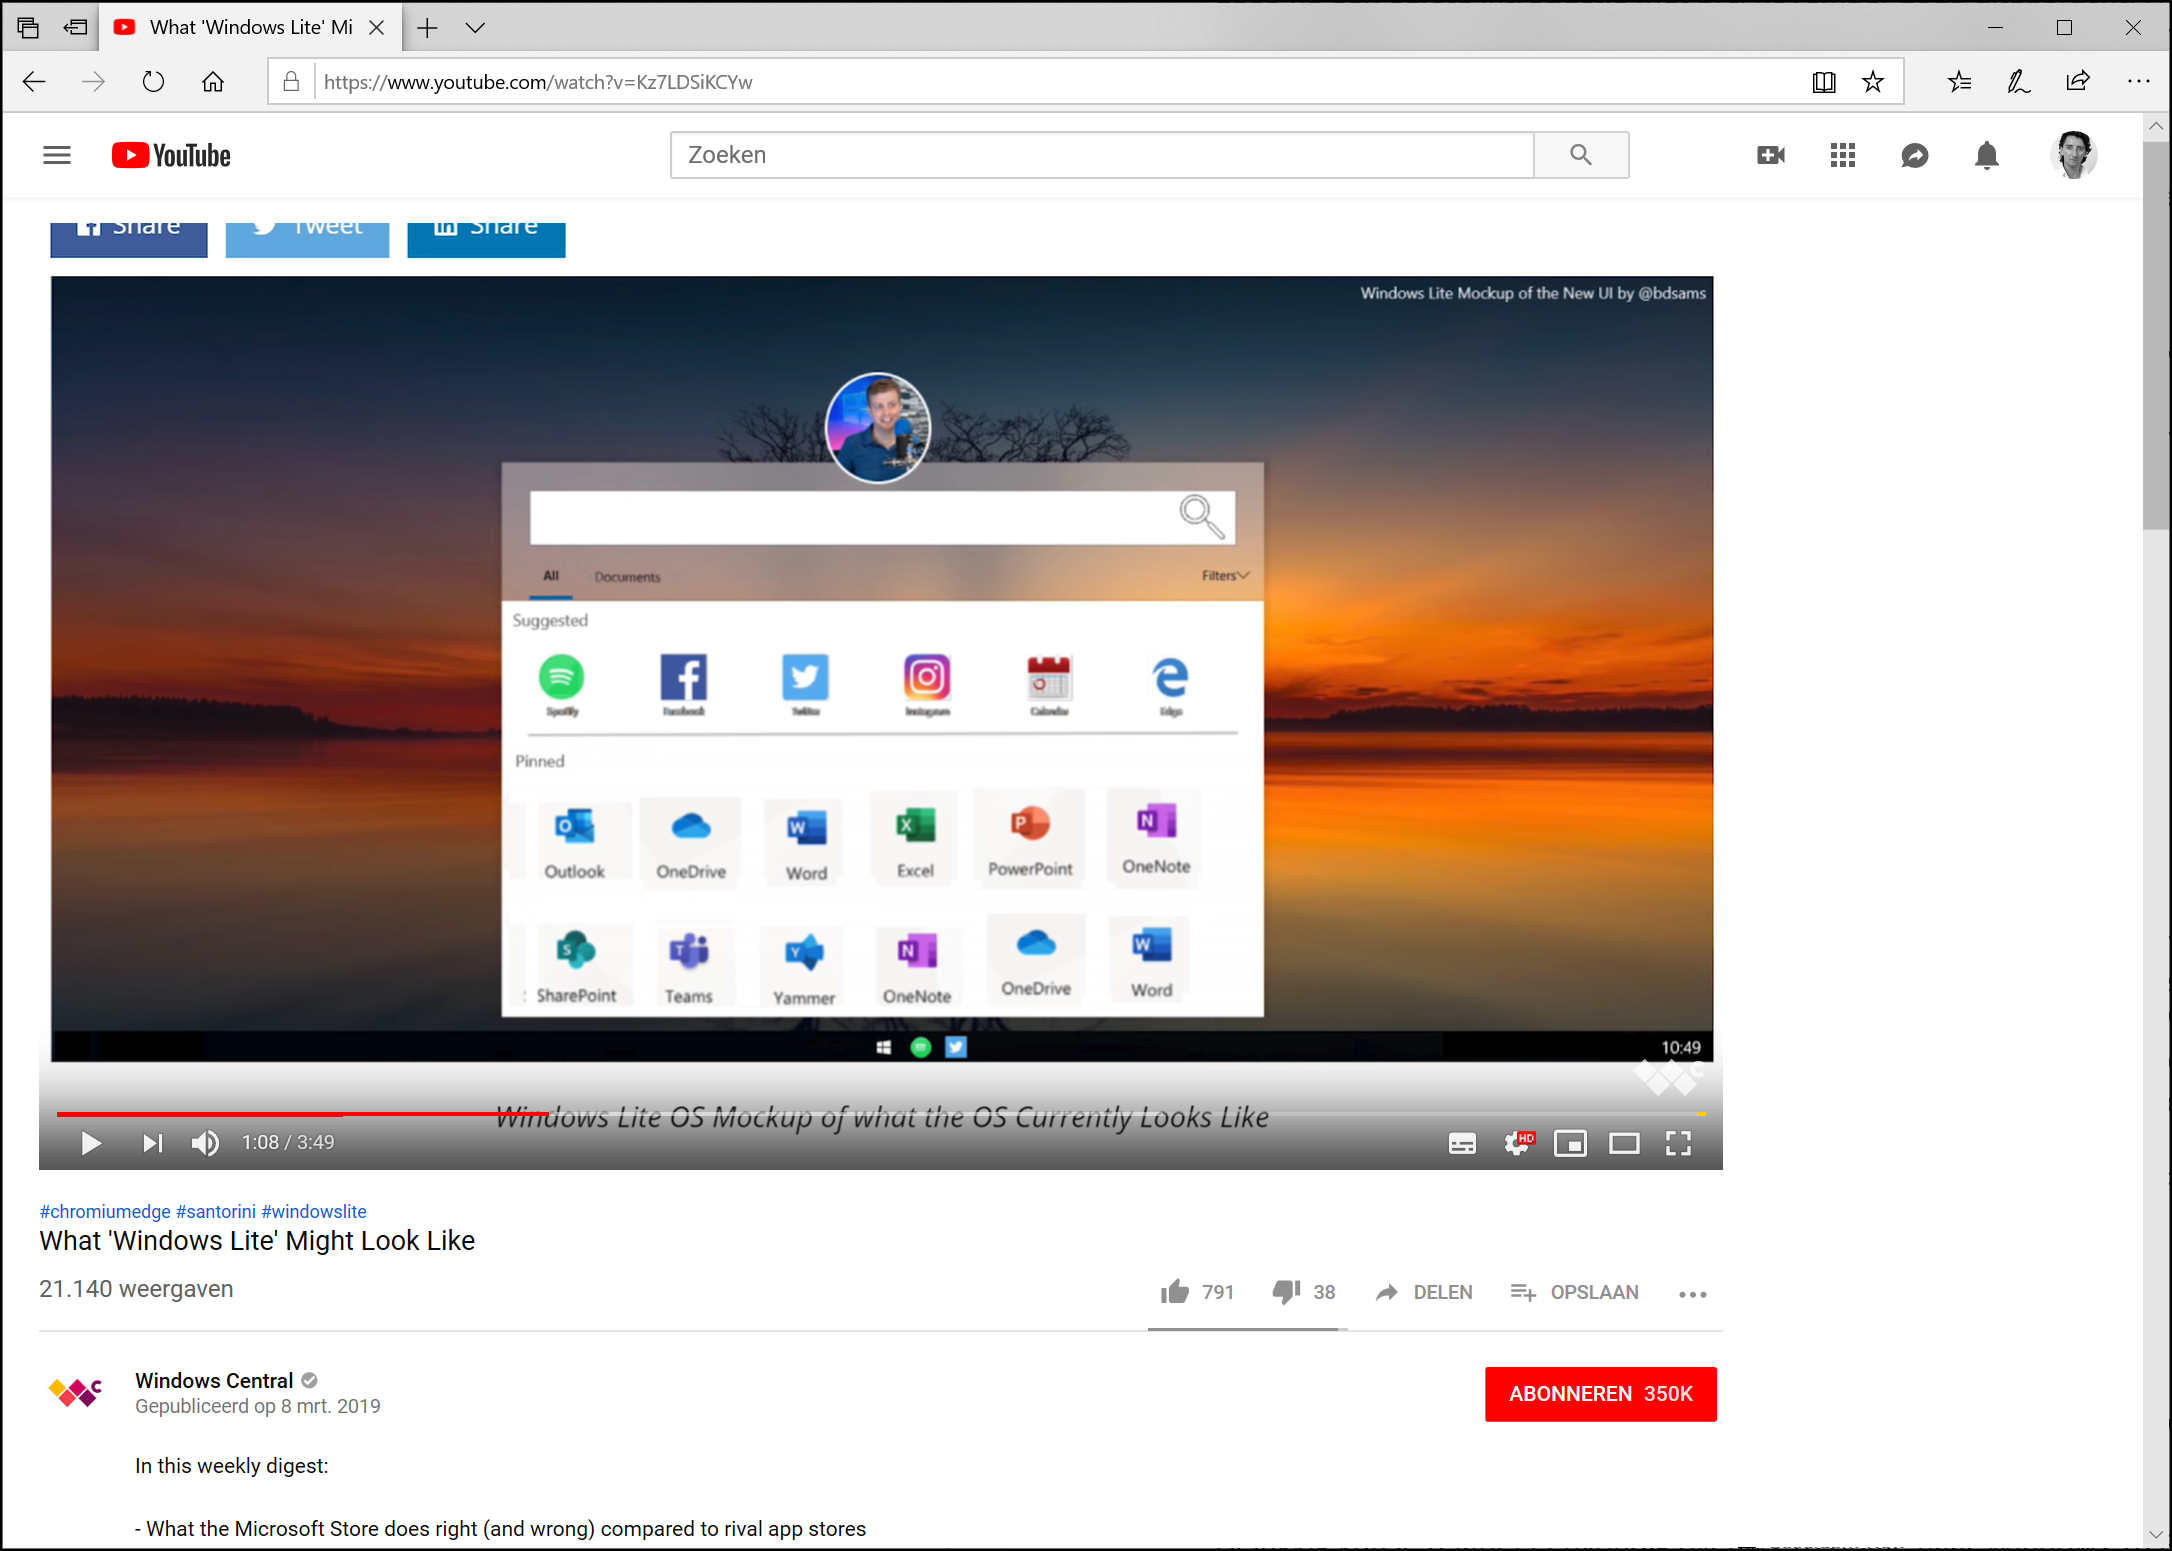Click the address bar URL
The image size is (2172, 1551).
pos(538,82)
